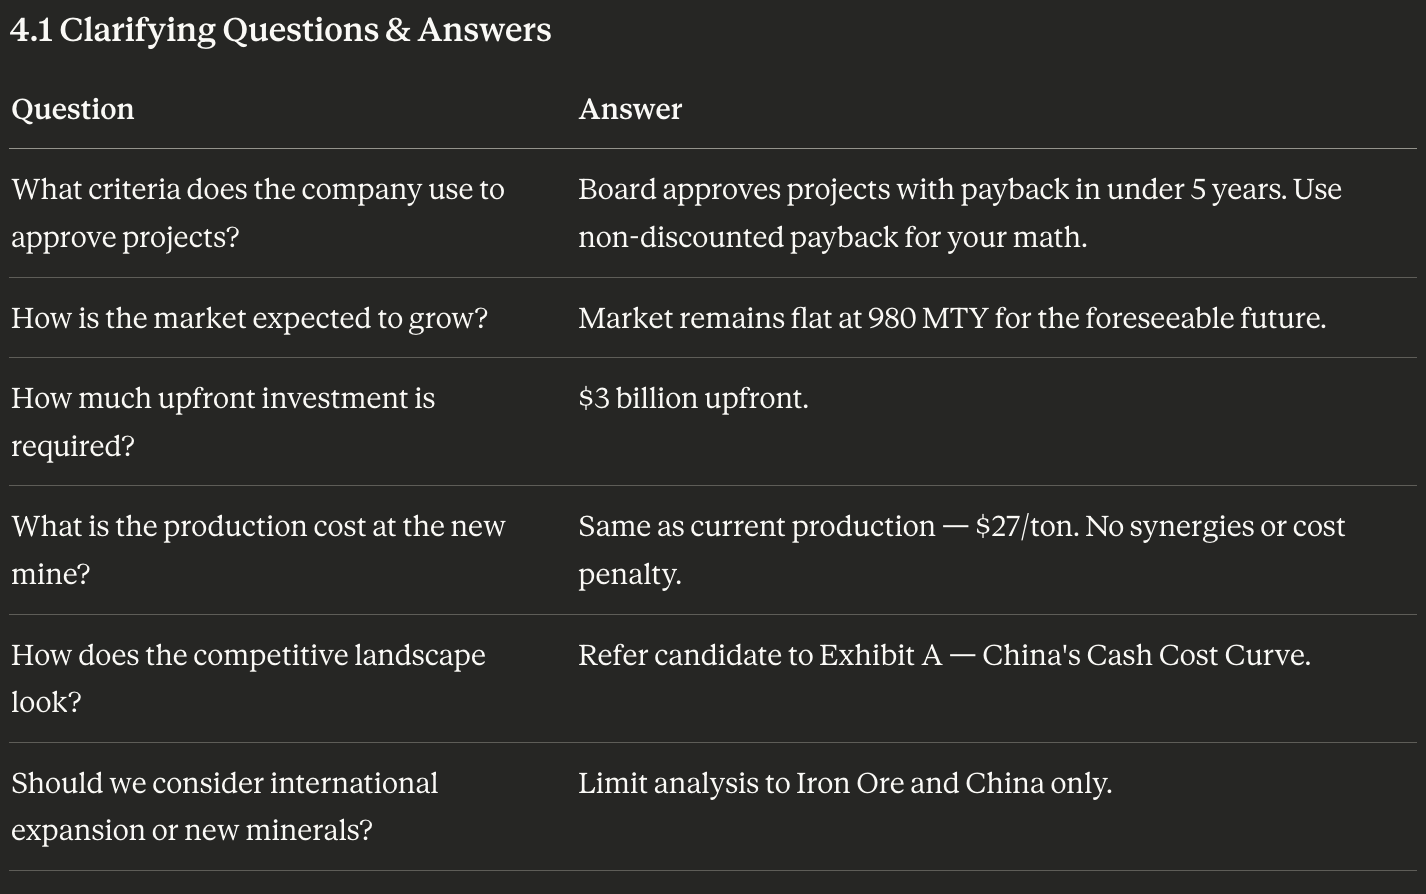The image size is (1426, 894).
Task: Click the project approval criteria question
Action: coord(258,213)
